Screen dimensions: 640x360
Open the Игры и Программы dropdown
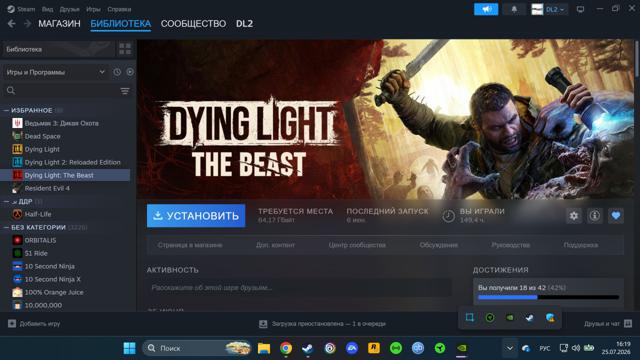tap(56, 72)
